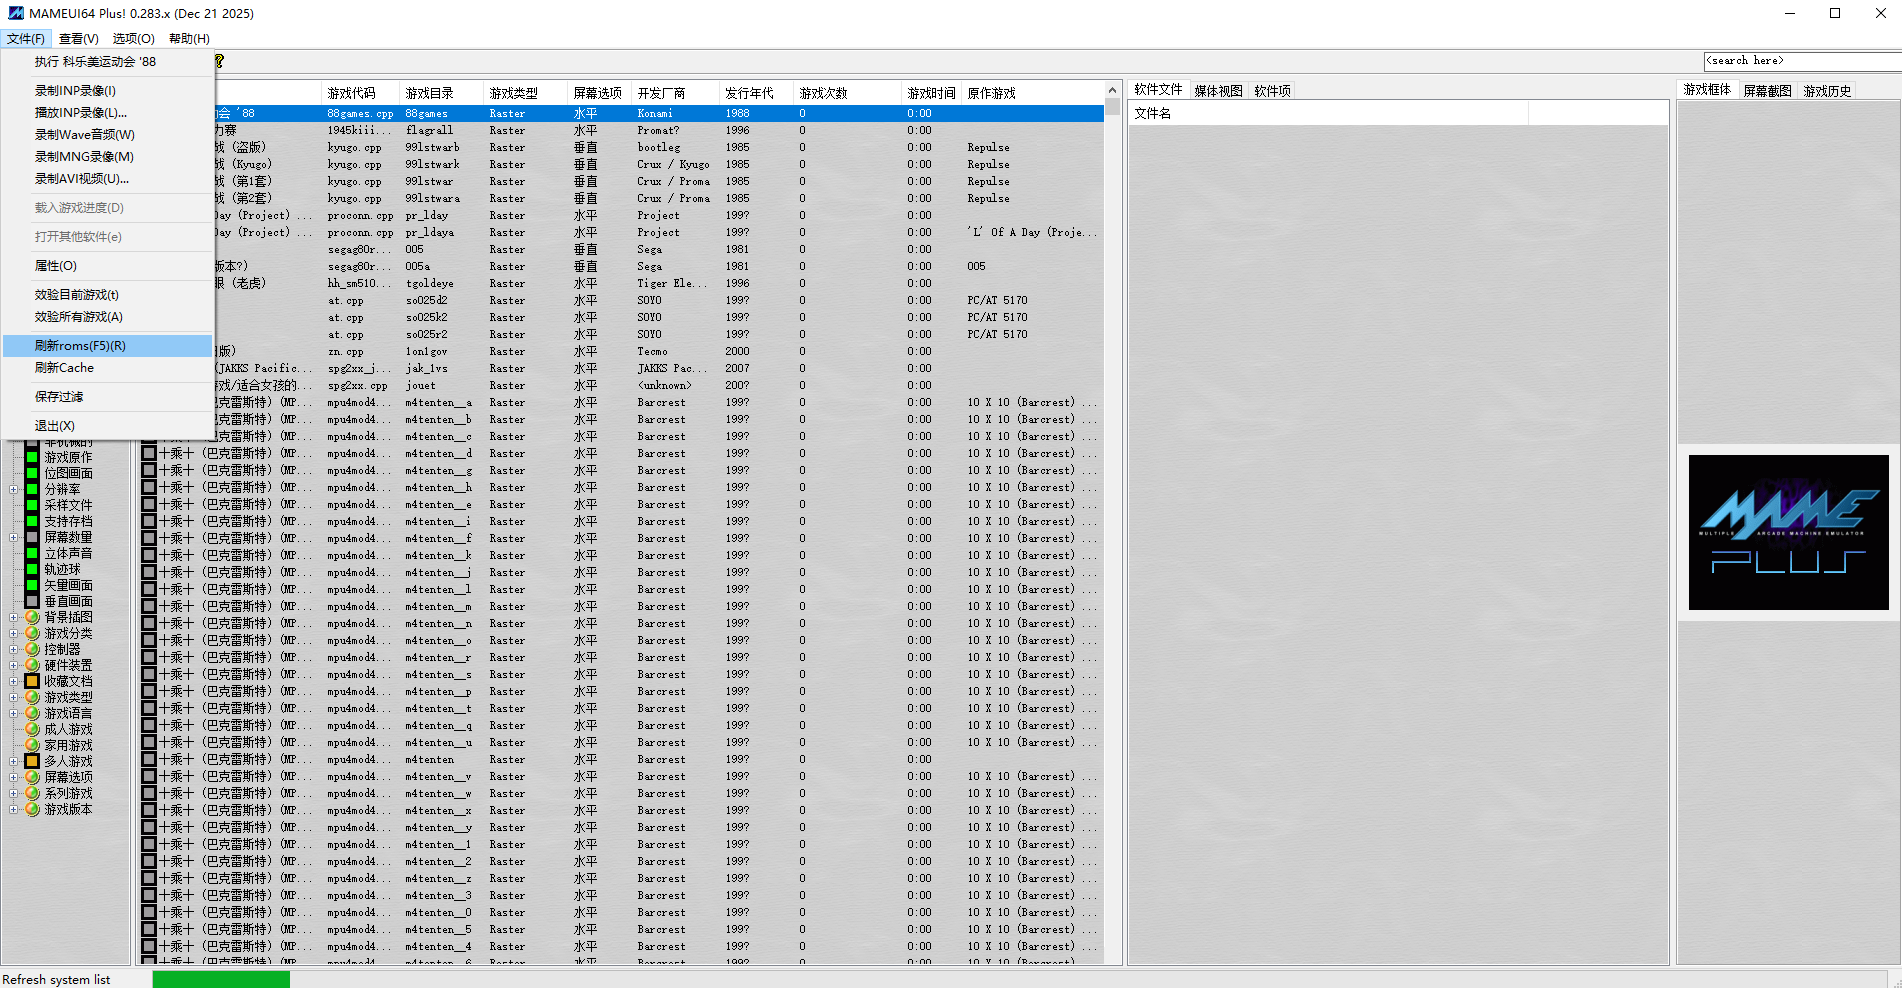The image size is (1902, 988).
Task: Click the green progress bar in status bar
Action: coord(220,978)
